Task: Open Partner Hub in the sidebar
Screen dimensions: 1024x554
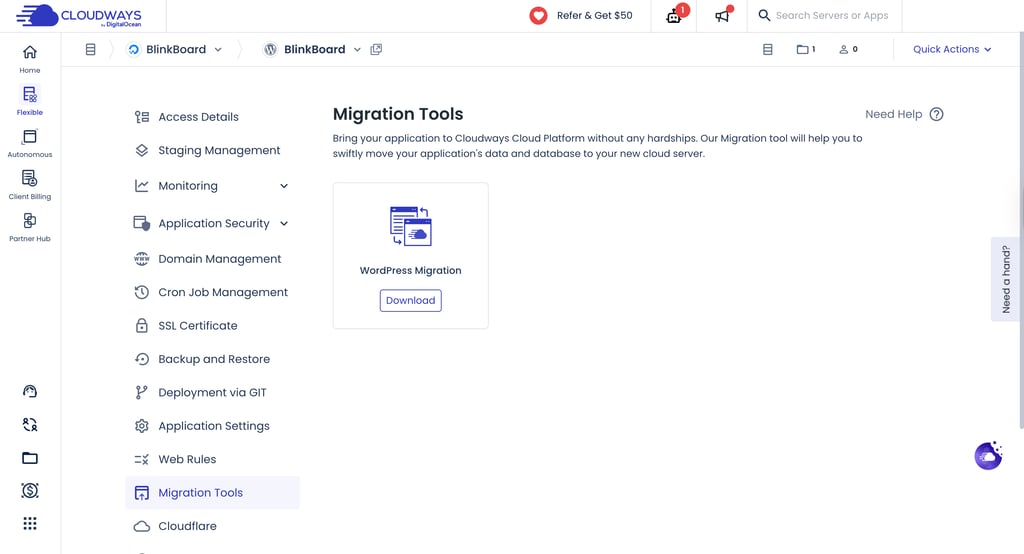Action: click(x=29, y=227)
